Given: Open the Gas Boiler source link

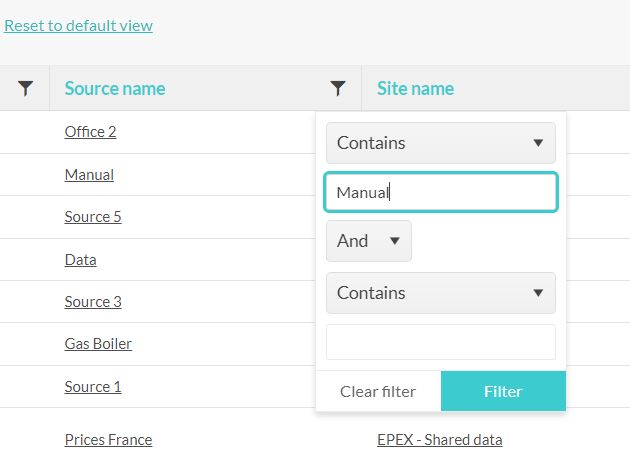Looking at the screenshot, I should pyautogui.click(x=98, y=344).
